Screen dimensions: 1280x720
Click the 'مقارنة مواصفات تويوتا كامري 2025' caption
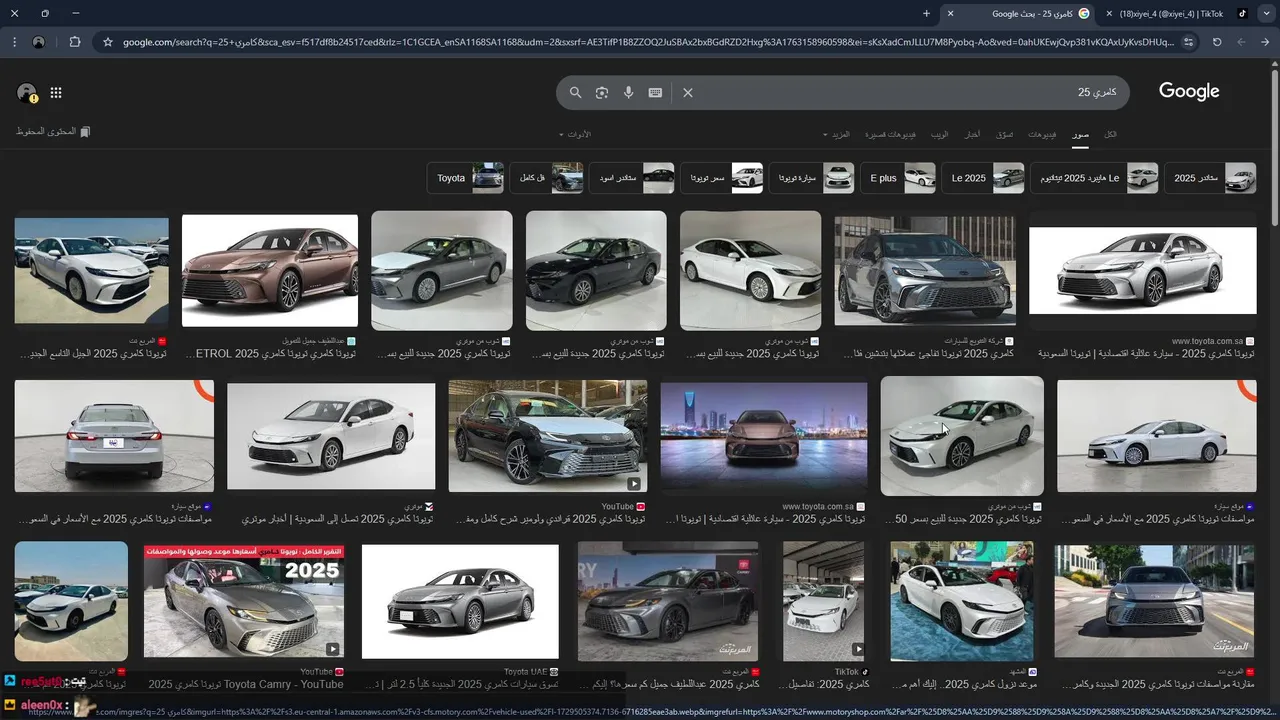tap(1159, 685)
